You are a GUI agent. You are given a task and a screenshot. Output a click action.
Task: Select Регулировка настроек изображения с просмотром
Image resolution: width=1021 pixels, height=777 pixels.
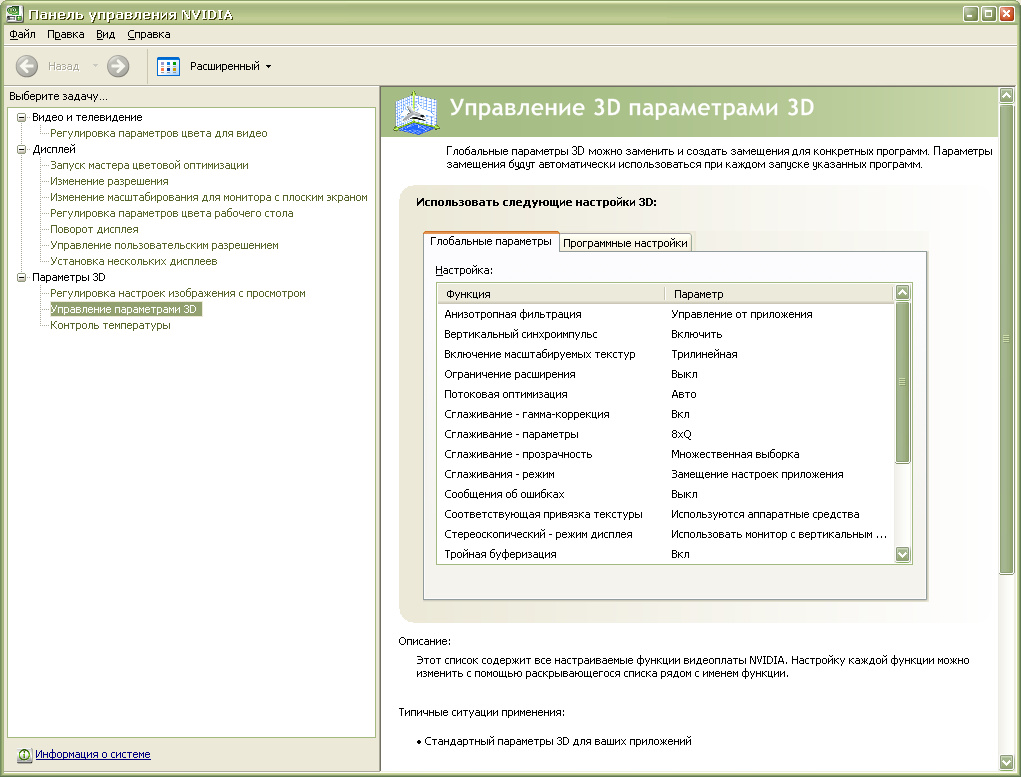coord(178,294)
